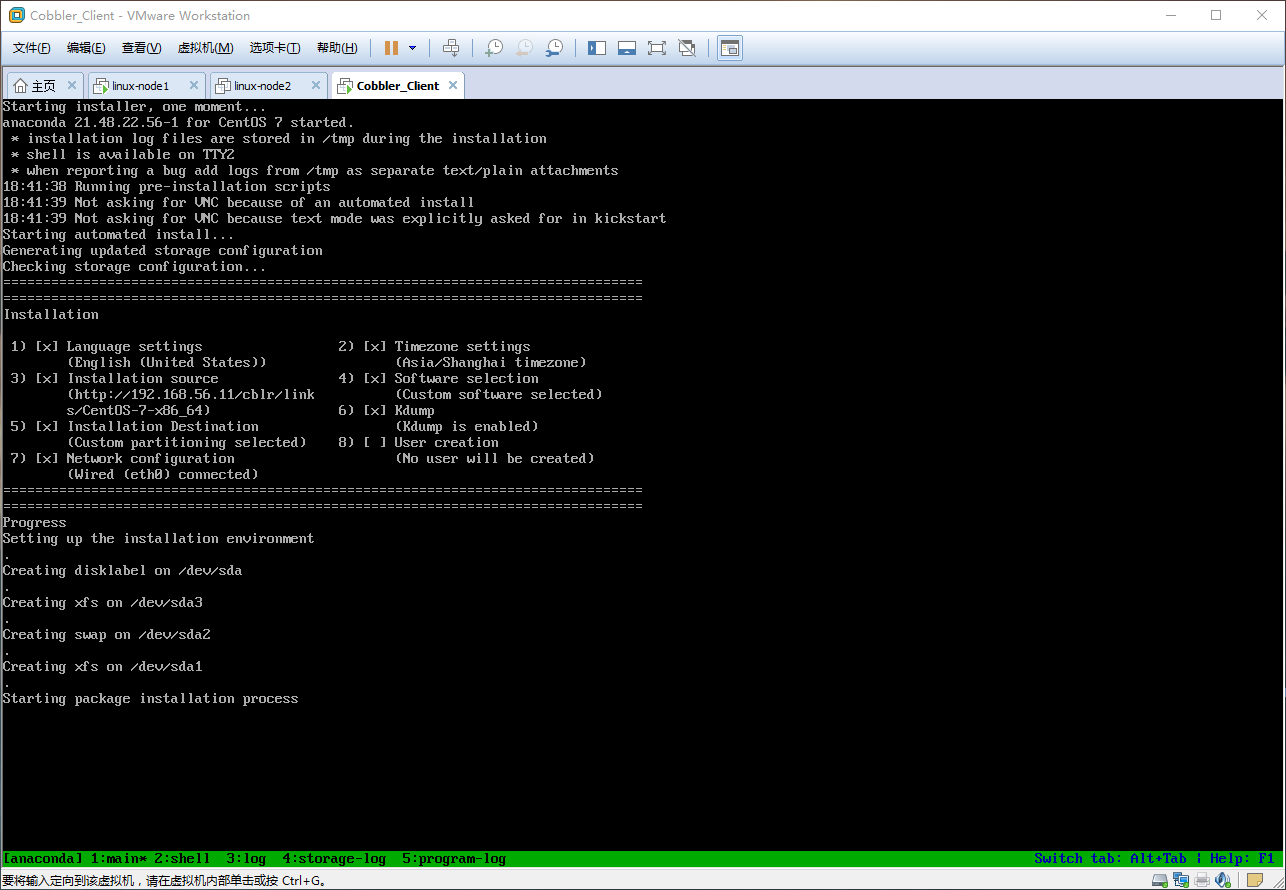Open the 选项卡(T) menu
Image resolution: width=1286 pixels, height=890 pixels.
pos(275,48)
